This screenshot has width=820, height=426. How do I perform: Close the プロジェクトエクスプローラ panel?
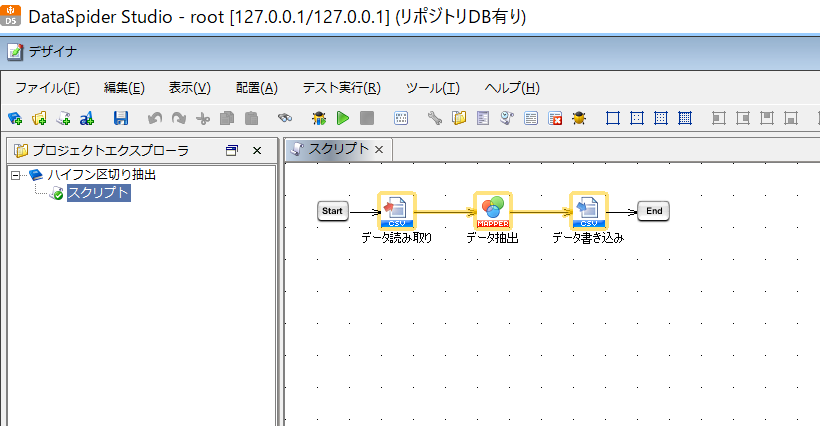(x=257, y=151)
